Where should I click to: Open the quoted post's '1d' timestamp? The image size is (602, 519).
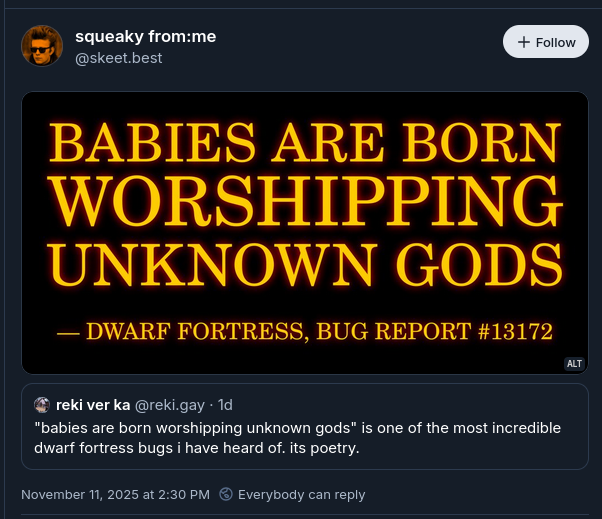click(225, 405)
